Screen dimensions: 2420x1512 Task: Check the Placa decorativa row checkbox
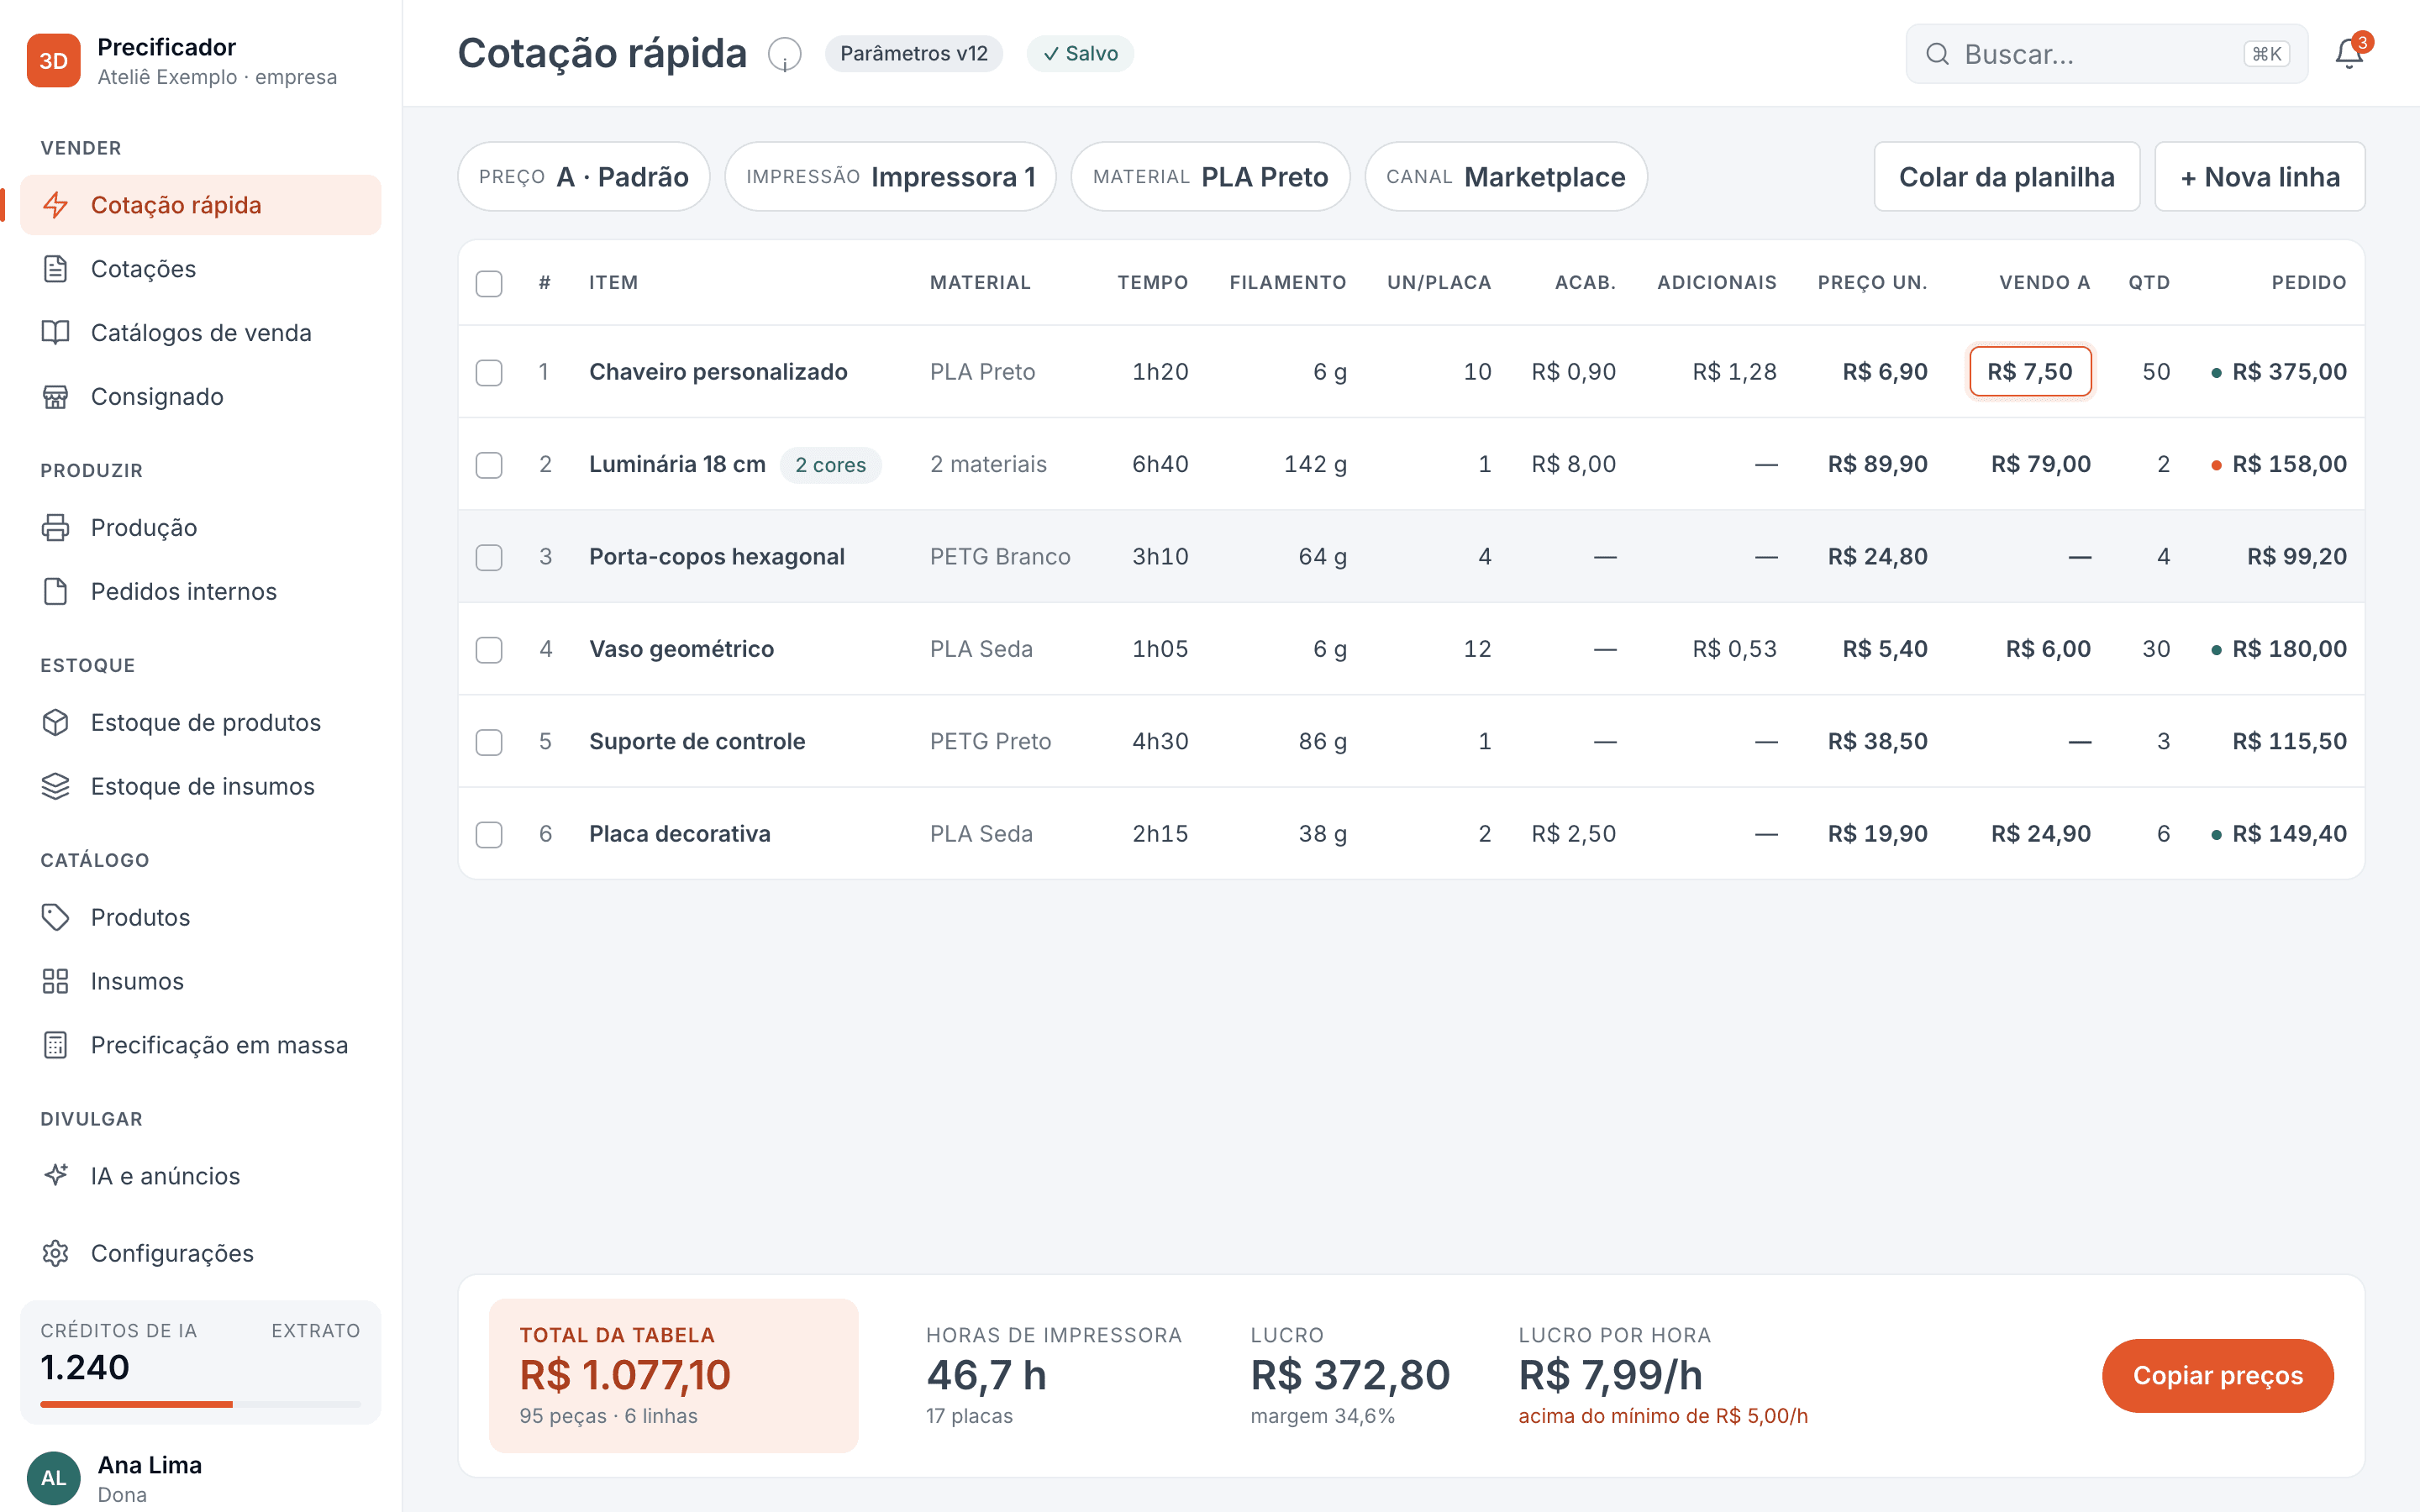(x=489, y=835)
